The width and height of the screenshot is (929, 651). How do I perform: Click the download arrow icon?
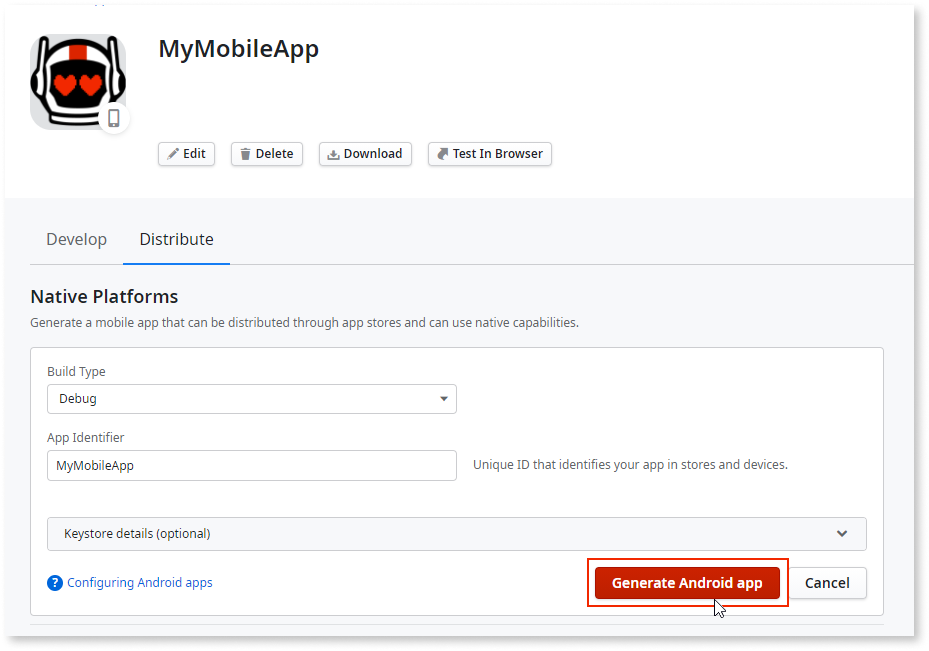(332, 153)
